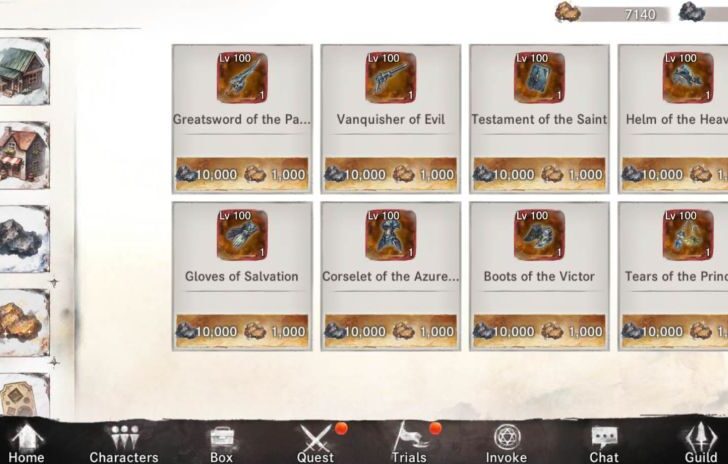Image resolution: width=728 pixels, height=464 pixels.
Task: Select the Vanquisher of Evil item
Action: 390,119
